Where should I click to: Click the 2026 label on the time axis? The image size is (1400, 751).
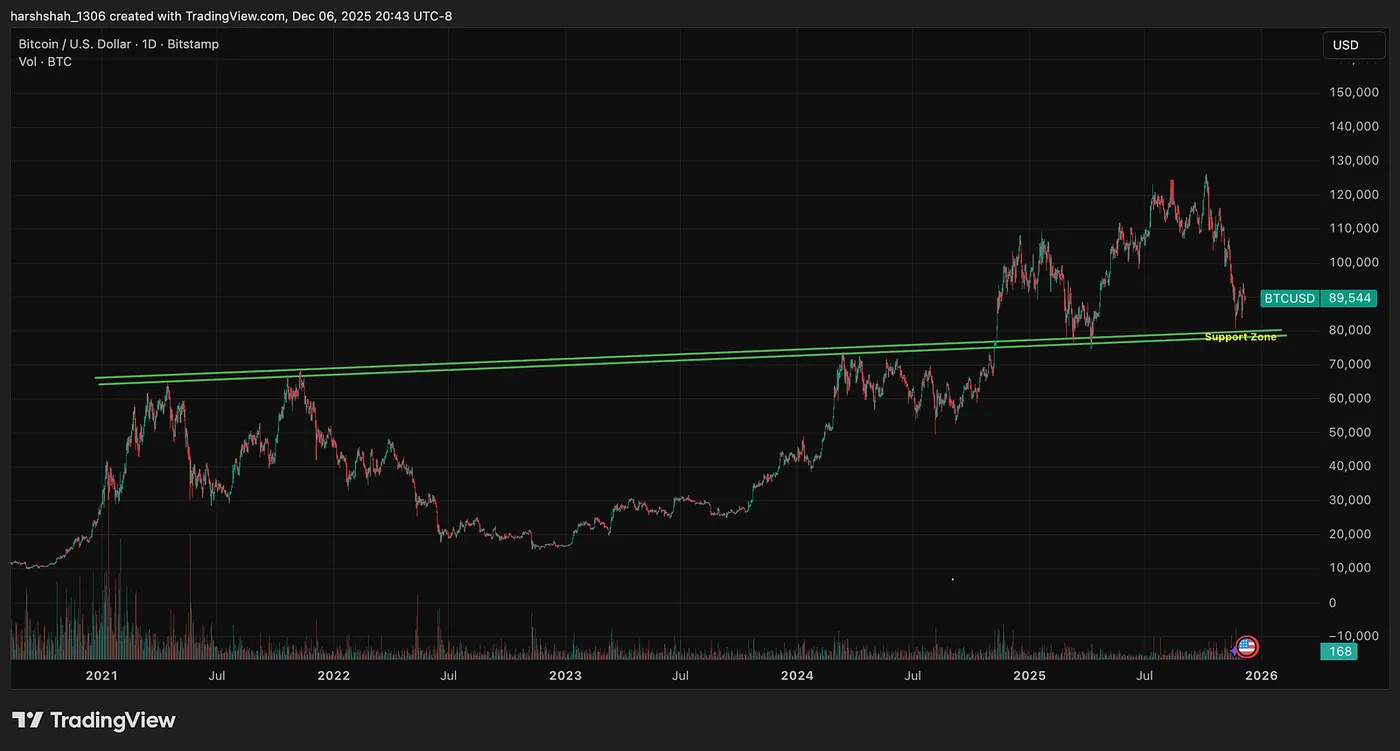(1261, 676)
